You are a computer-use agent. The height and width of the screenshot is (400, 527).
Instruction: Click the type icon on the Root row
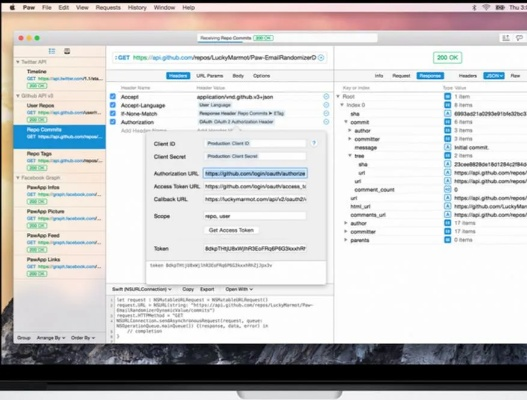click(448, 96)
